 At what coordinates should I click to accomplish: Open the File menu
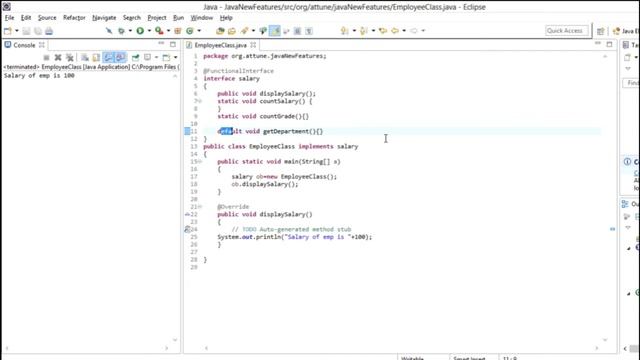click(x=9, y=18)
